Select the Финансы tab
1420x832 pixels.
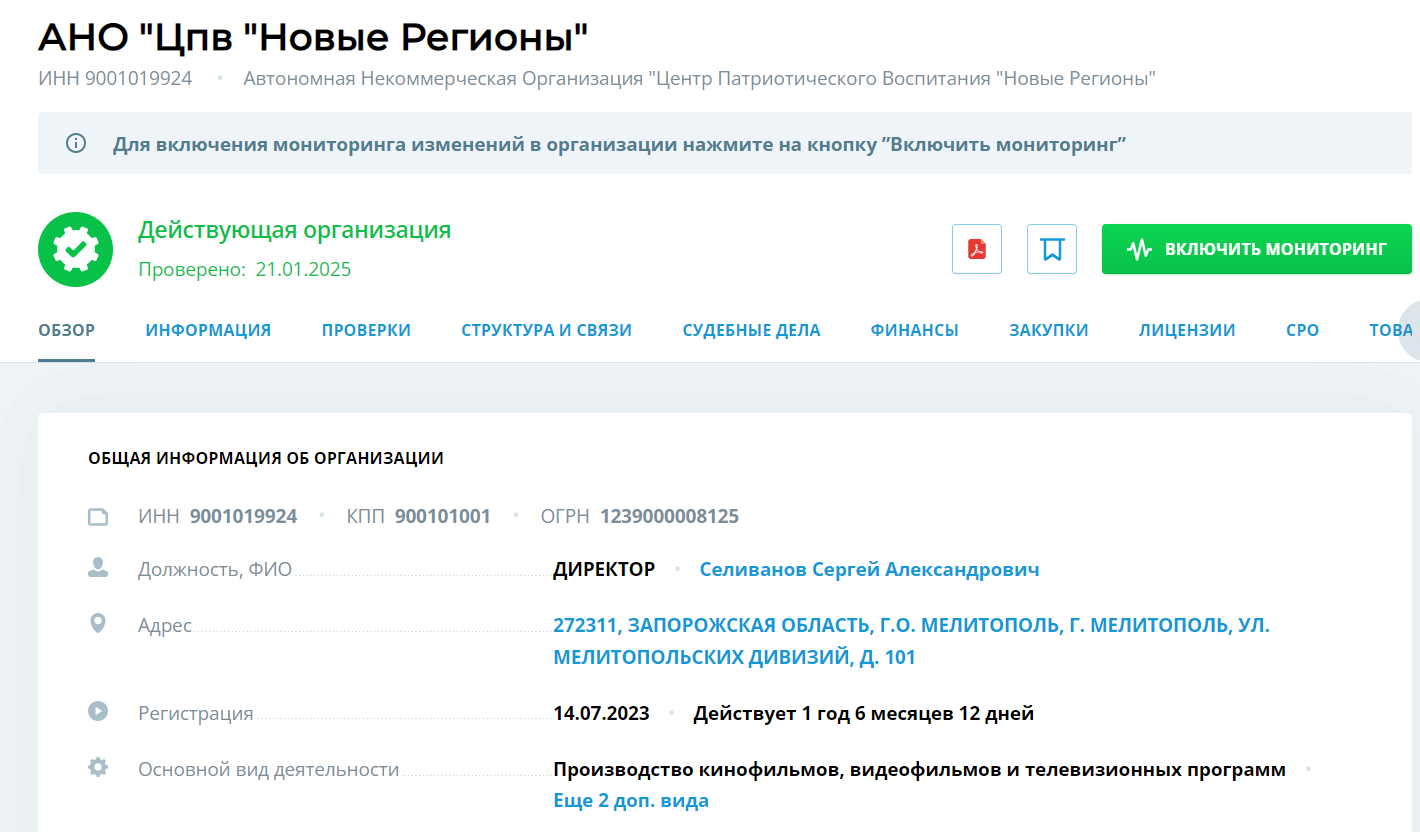(x=914, y=330)
